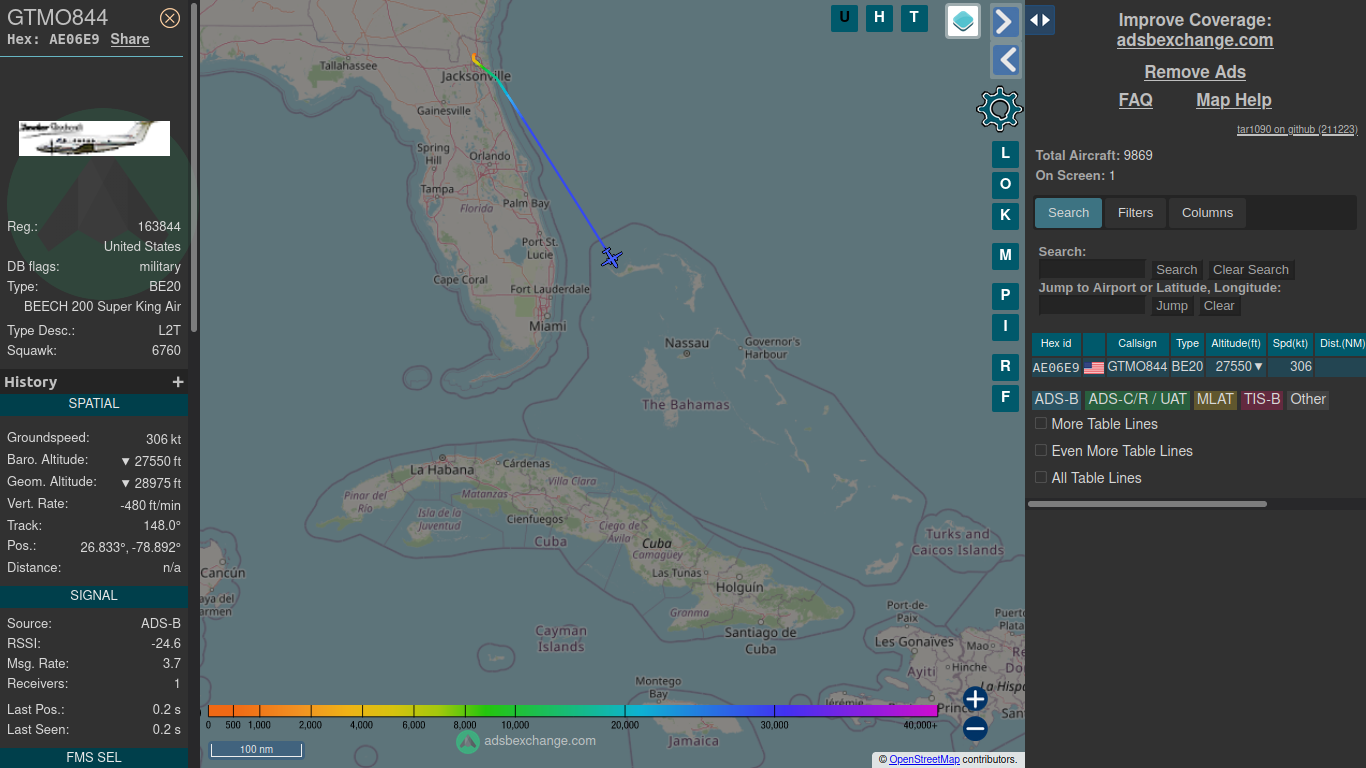Select AE06E9 hex id in table
The width and height of the screenshot is (1366, 768).
pos(1056,367)
